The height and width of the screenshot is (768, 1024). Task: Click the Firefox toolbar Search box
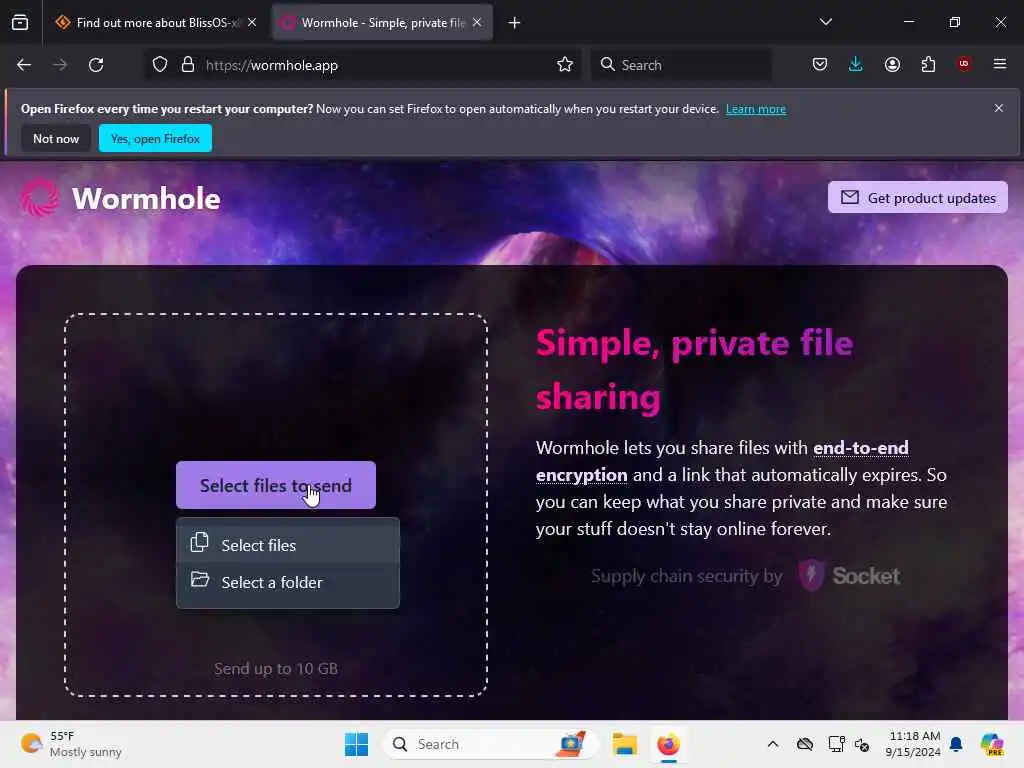click(x=681, y=65)
